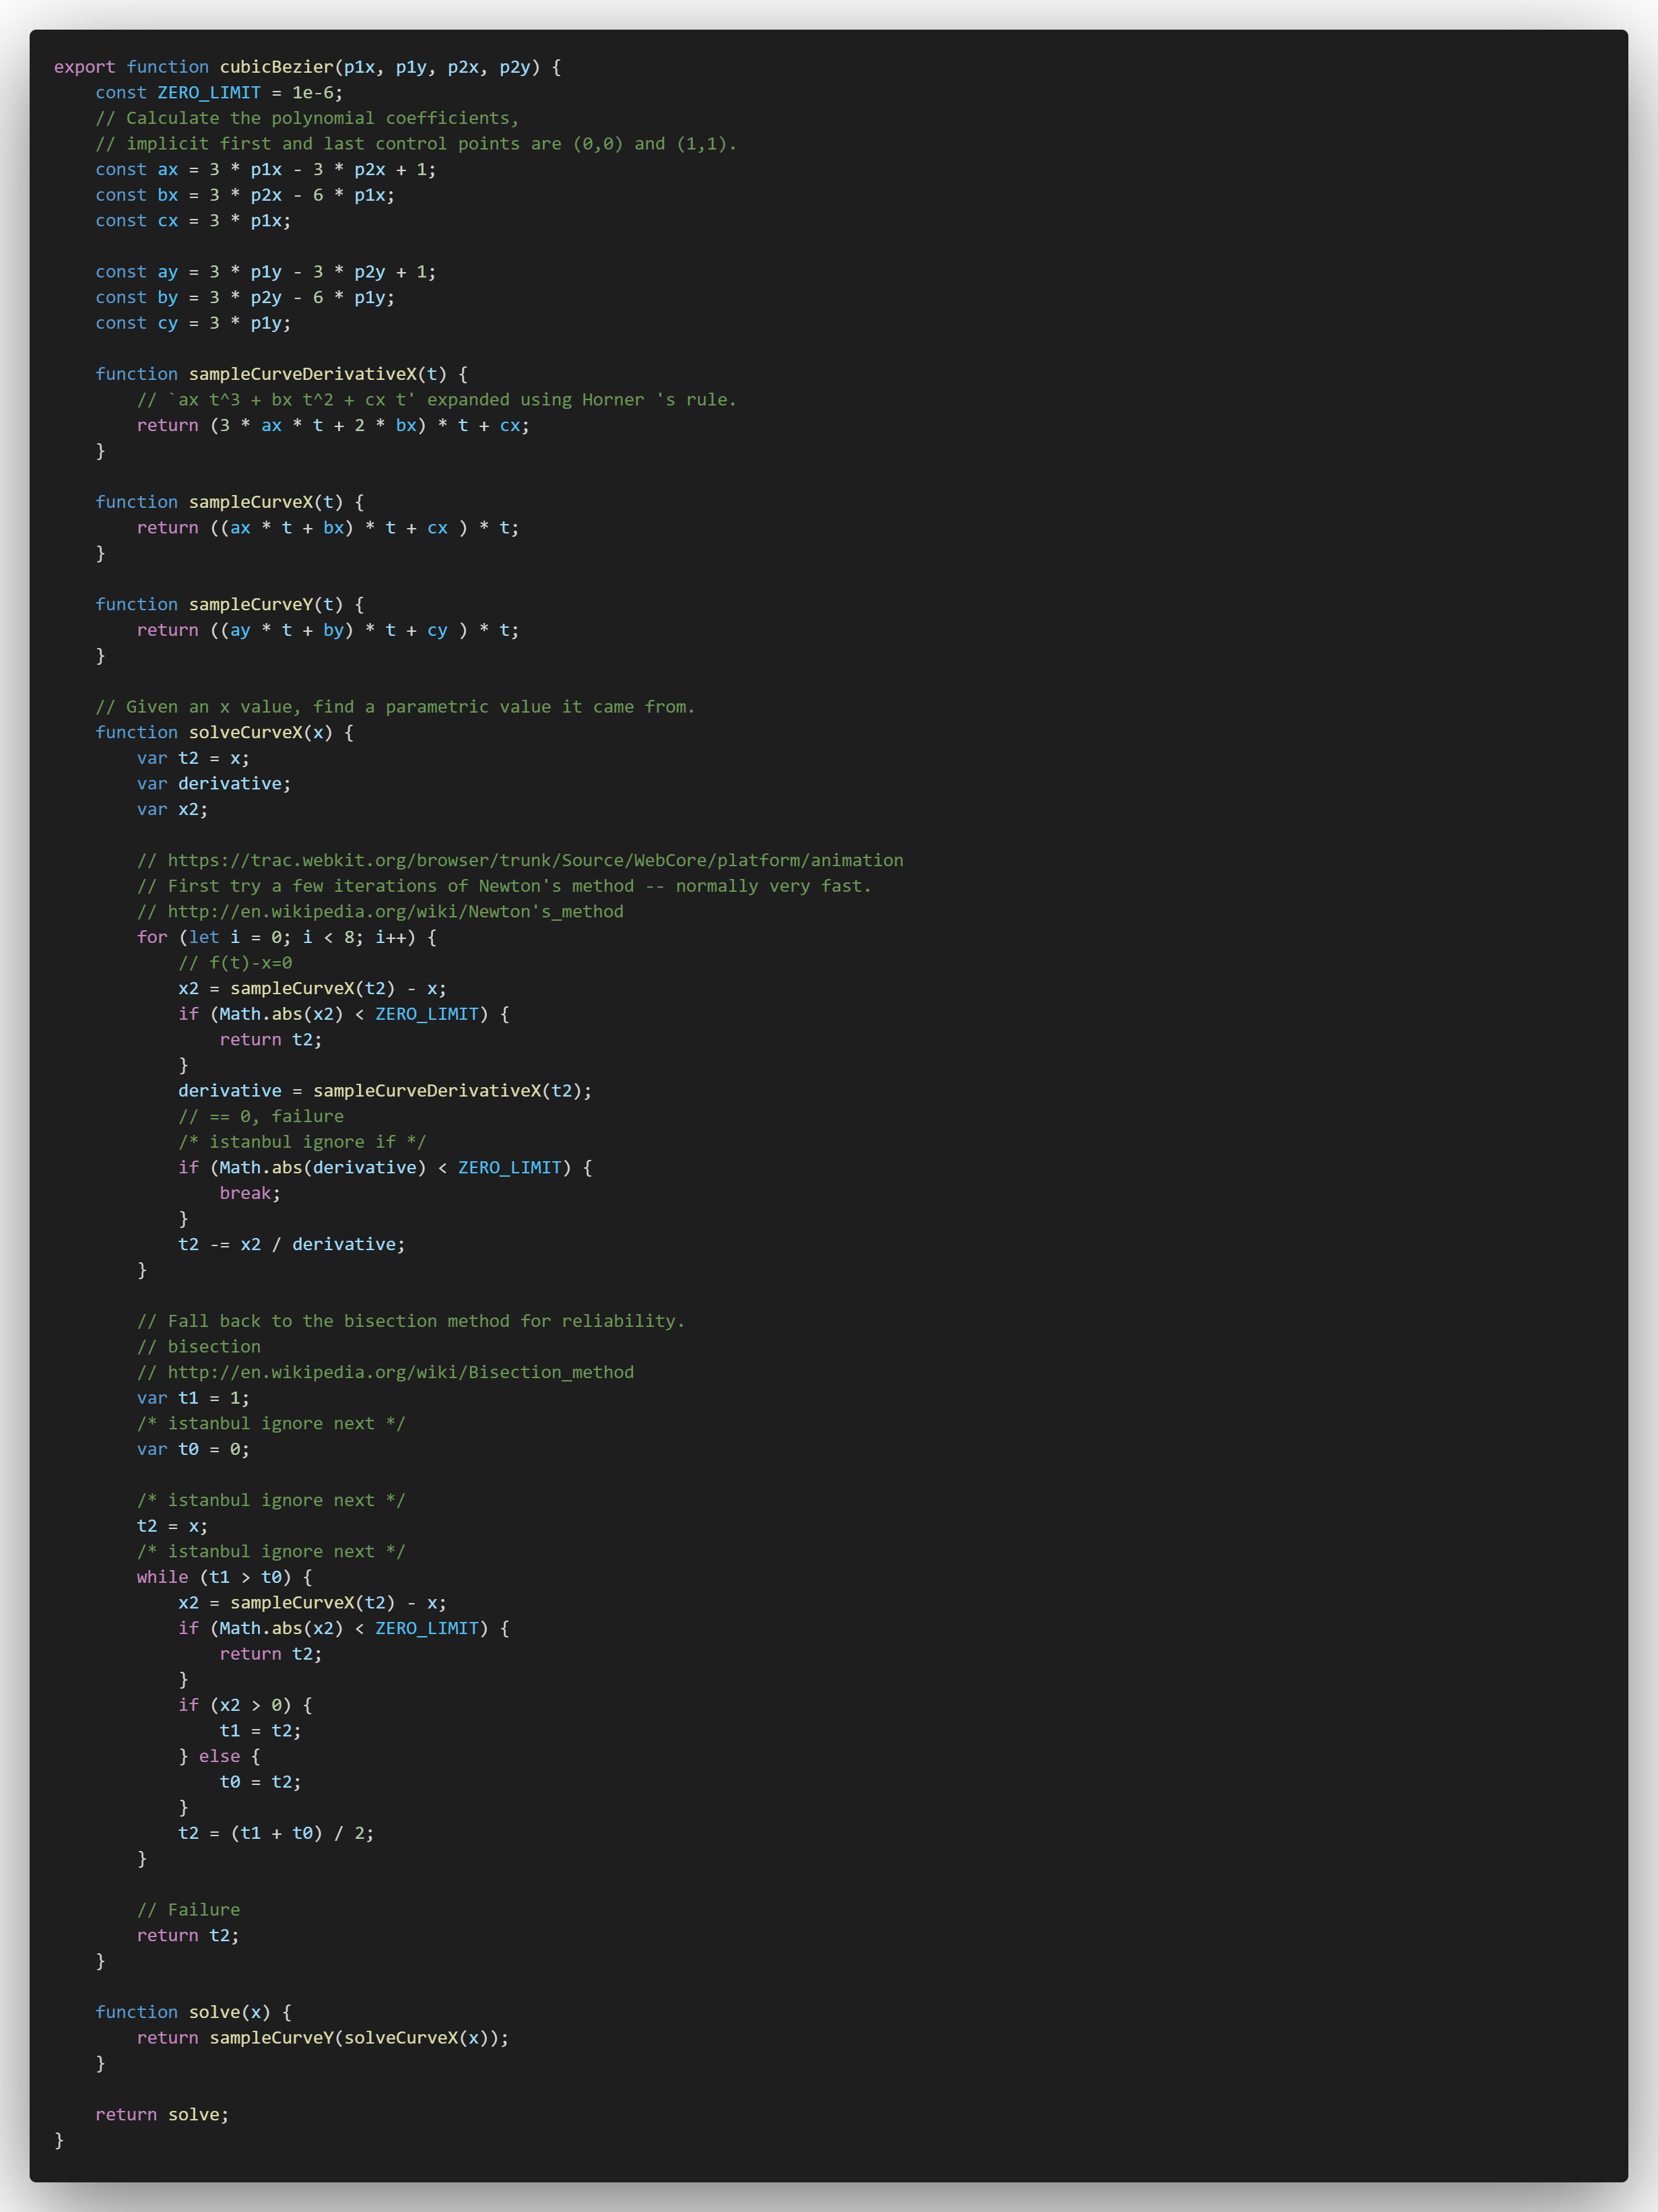Click the Bisection_method Wikipedia URL
Screen dimensions: 1658x2212
pos(400,1372)
